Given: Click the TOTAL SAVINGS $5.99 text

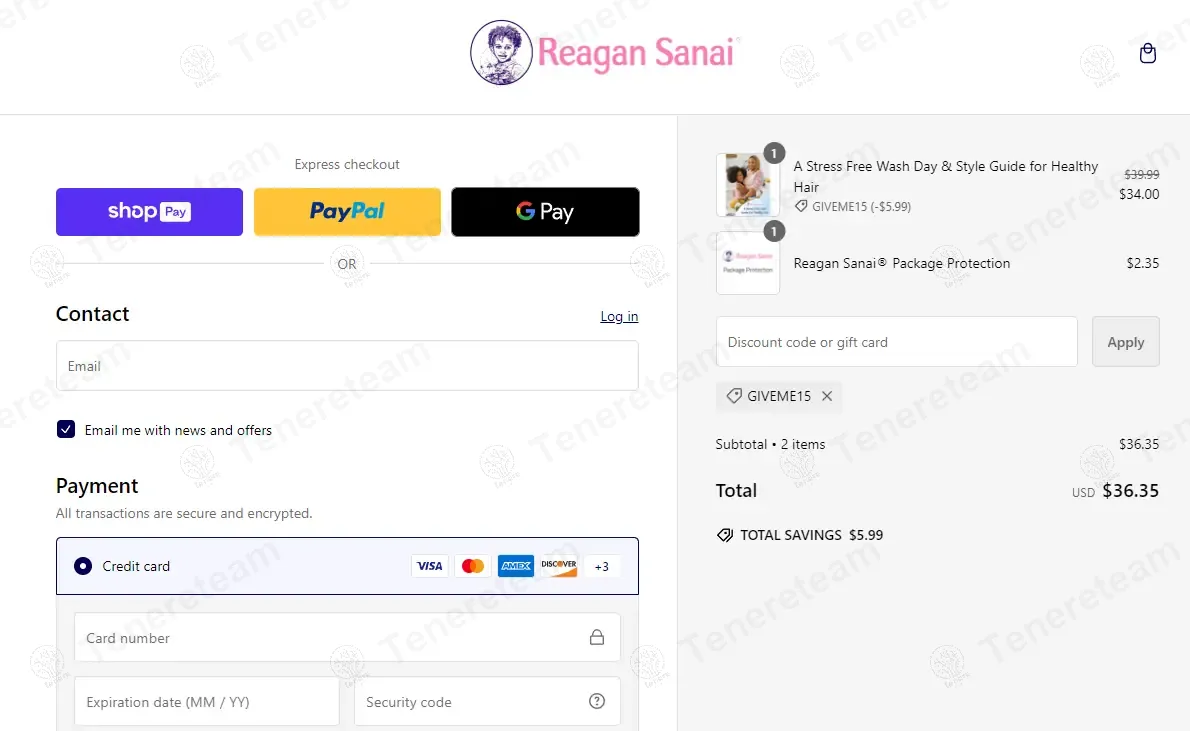Looking at the screenshot, I should click(x=811, y=535).
